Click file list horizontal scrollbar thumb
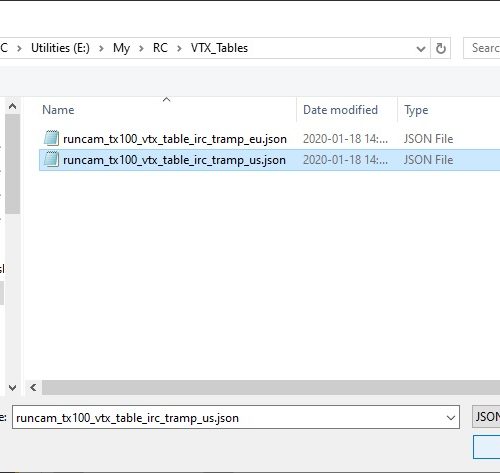Image resolution: width=500 pixels, height=473 pixels. coord(271,387)
